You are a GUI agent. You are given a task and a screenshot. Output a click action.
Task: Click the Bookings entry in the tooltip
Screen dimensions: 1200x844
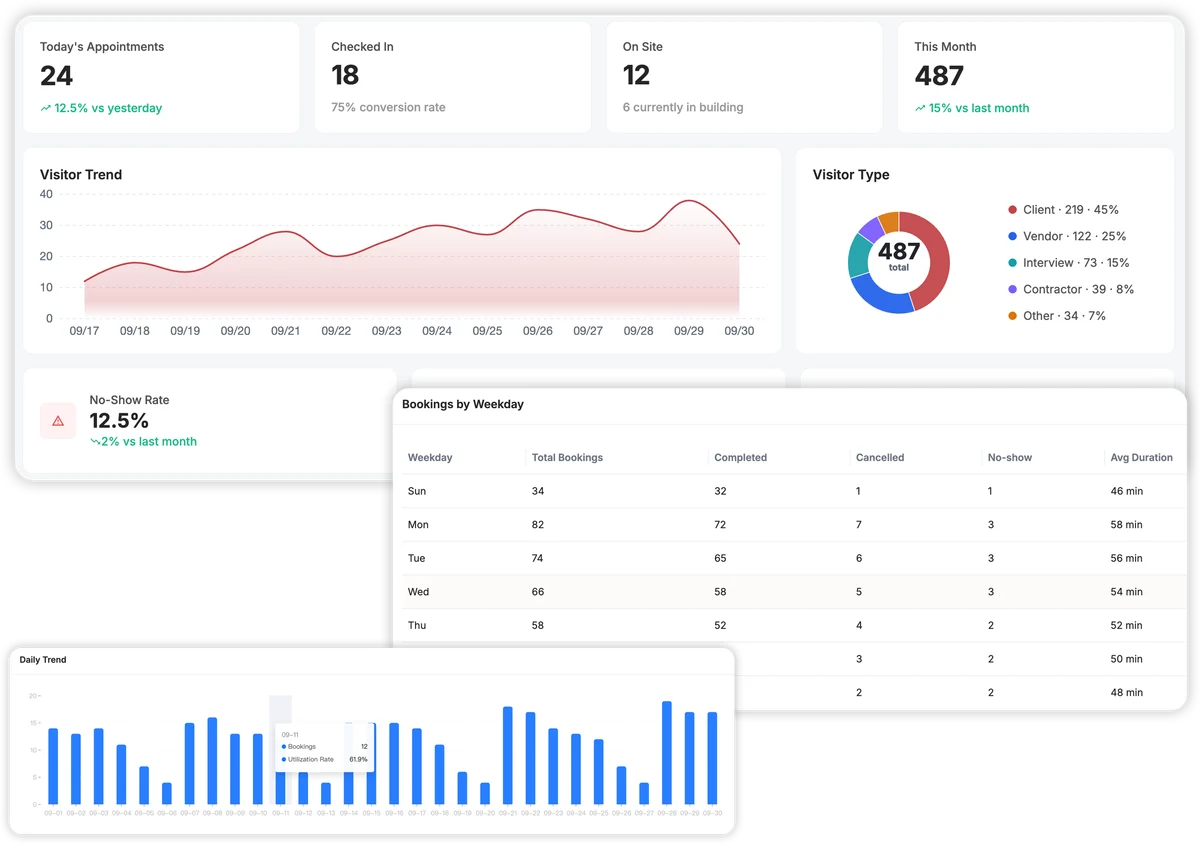[324, 746]
